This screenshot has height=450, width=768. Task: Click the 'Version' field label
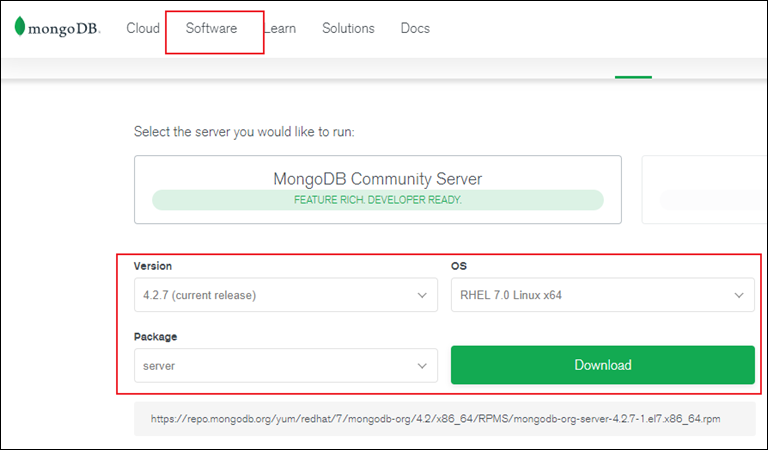click(x=153, y=266)
